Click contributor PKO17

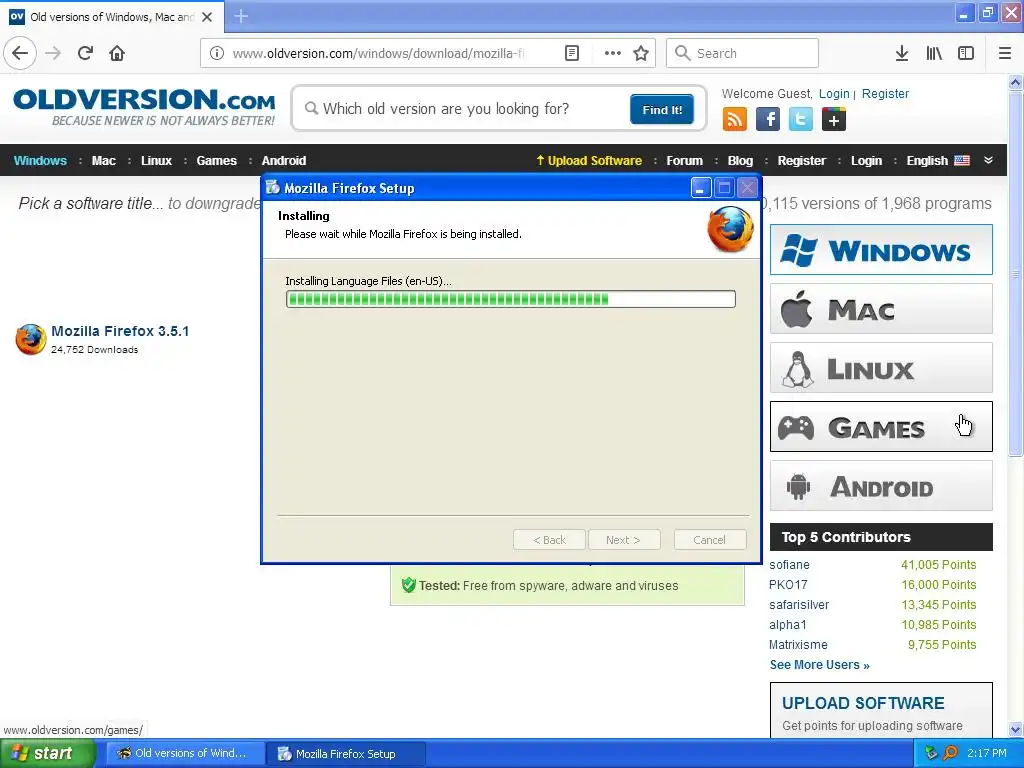tap(788, 585)
